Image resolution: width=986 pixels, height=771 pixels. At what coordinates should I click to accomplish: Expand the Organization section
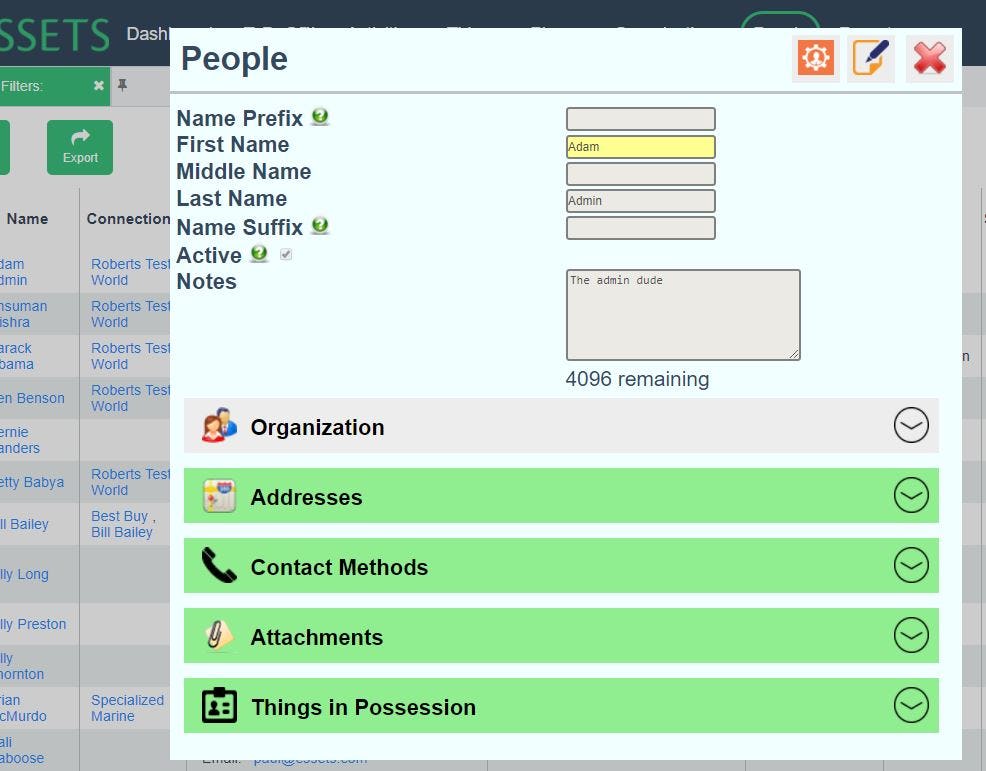[x=910, y=424]
